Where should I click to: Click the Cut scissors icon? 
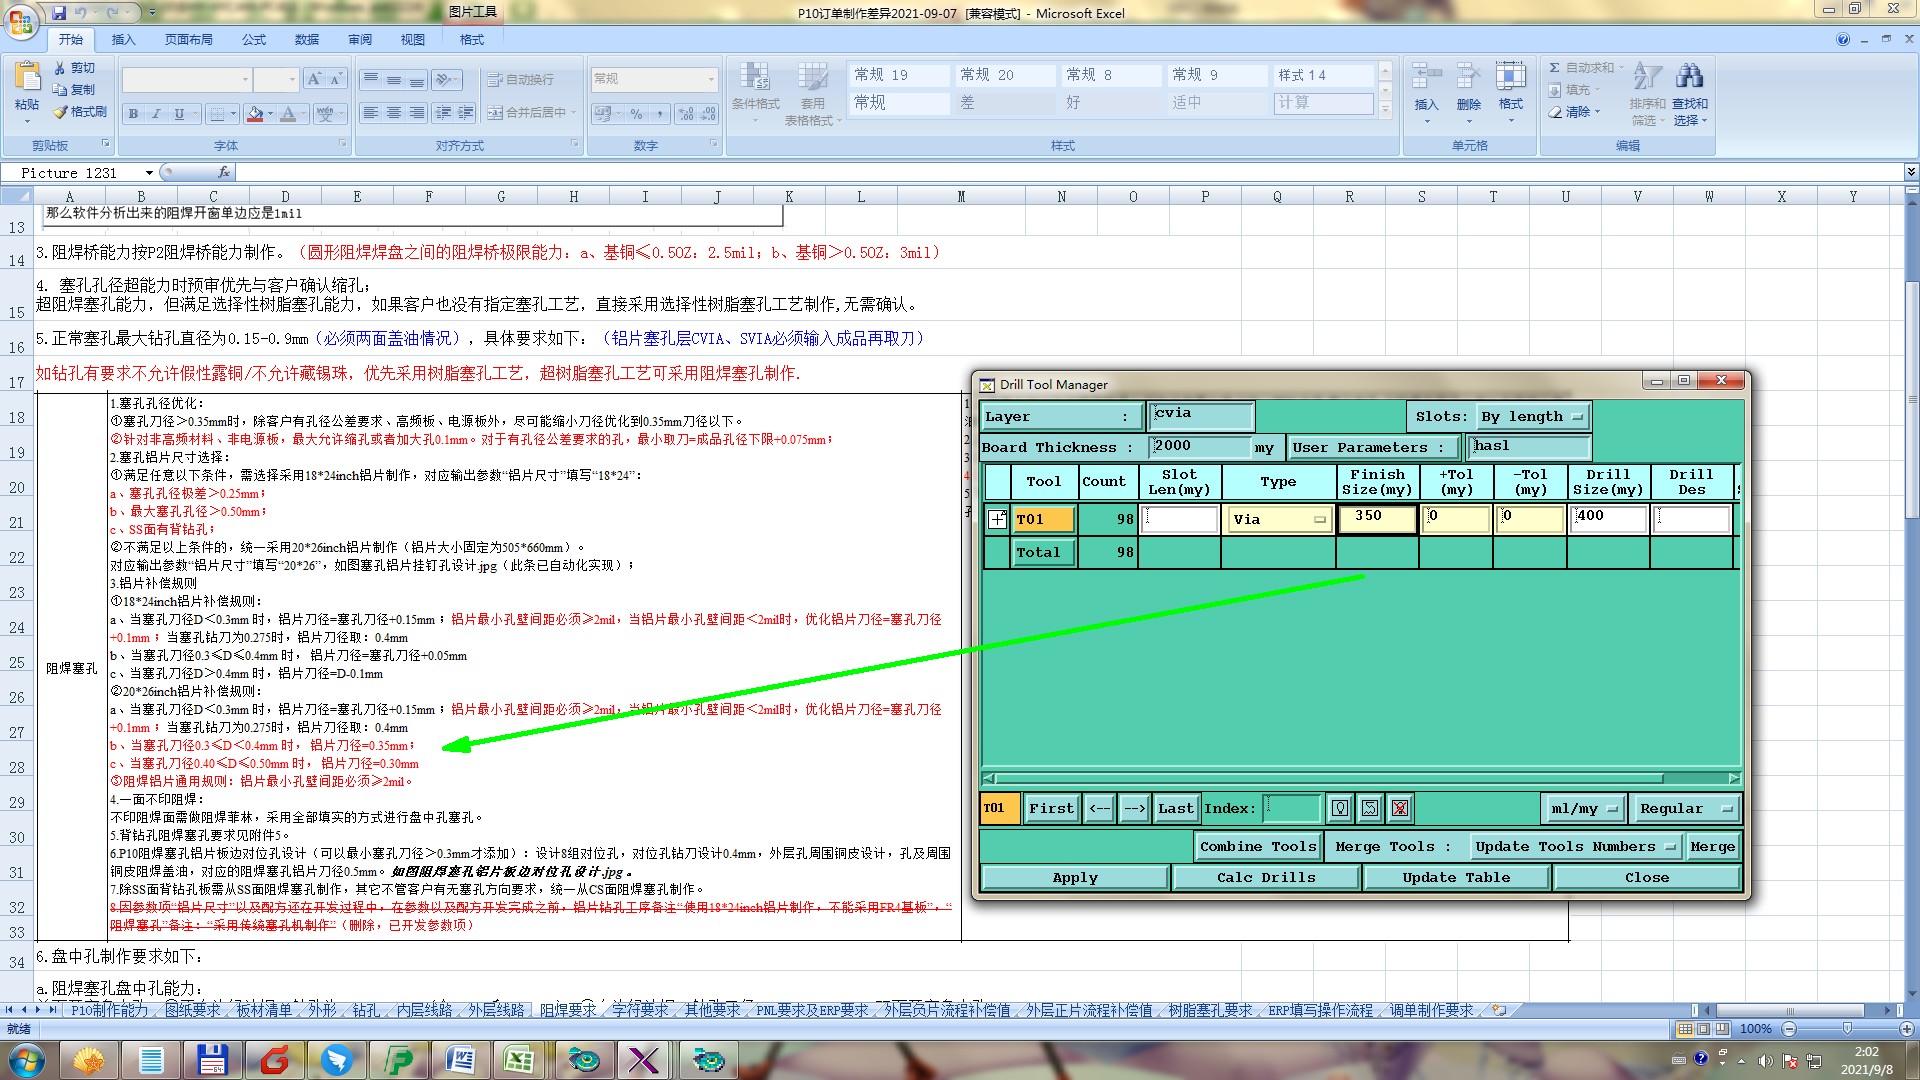[61, 68]
